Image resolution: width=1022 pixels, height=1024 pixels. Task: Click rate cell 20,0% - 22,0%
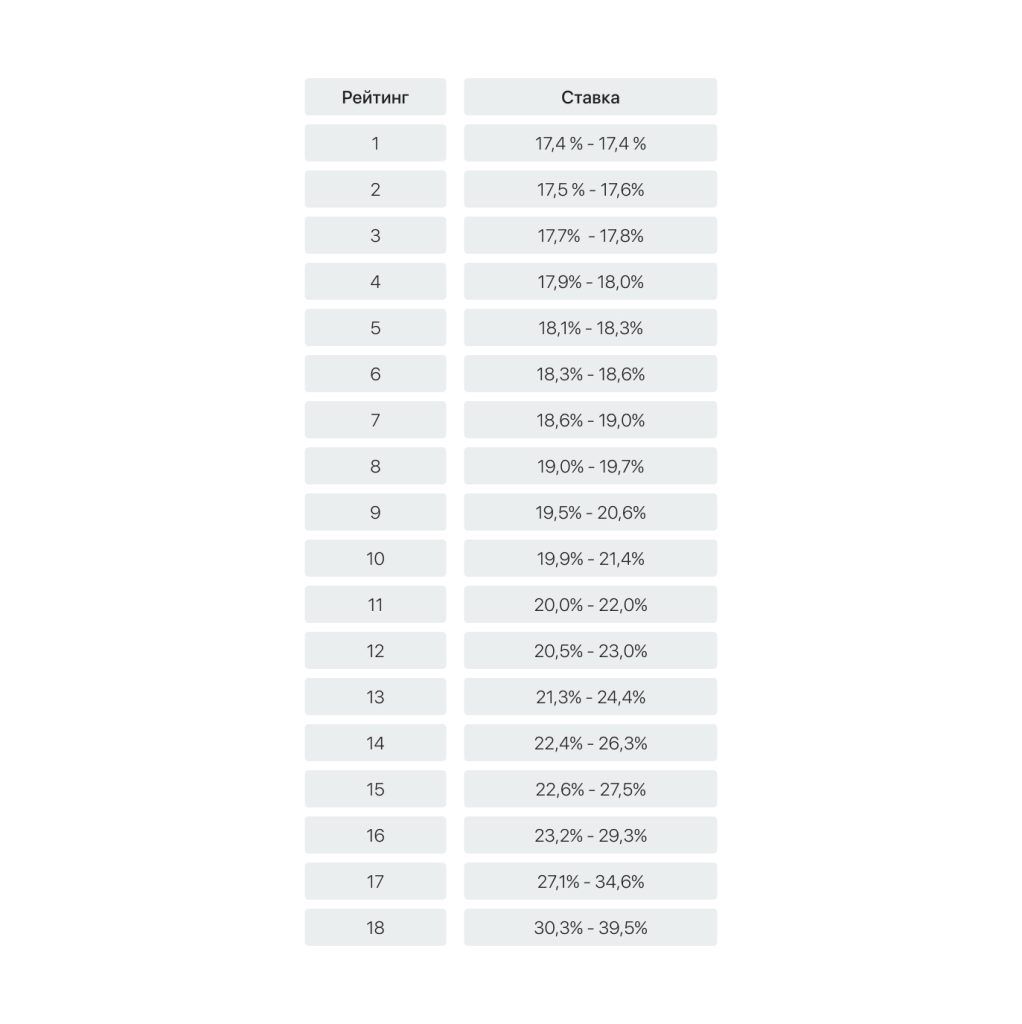pyautogui.click(x=590, y=605)
